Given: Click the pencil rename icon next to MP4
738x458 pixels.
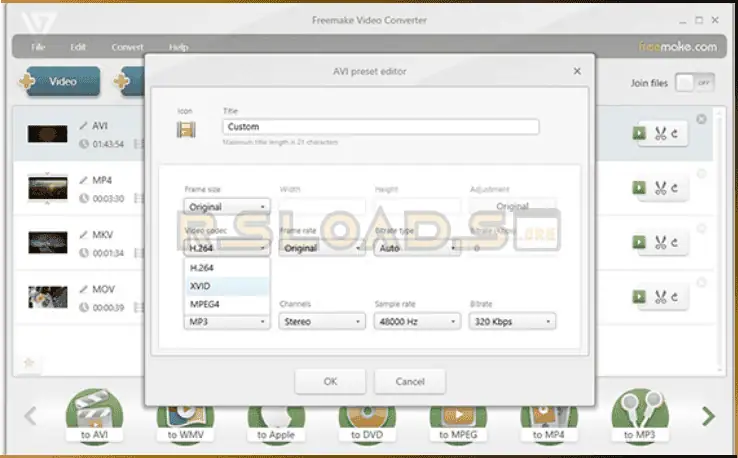Looking at the screenshot, I should [x=83, y=180].
